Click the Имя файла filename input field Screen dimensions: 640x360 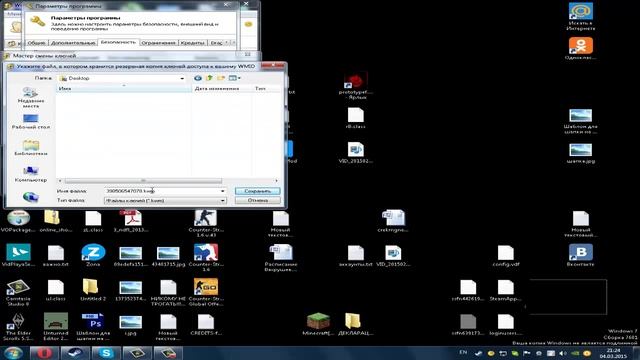click(x=162, y=191)
